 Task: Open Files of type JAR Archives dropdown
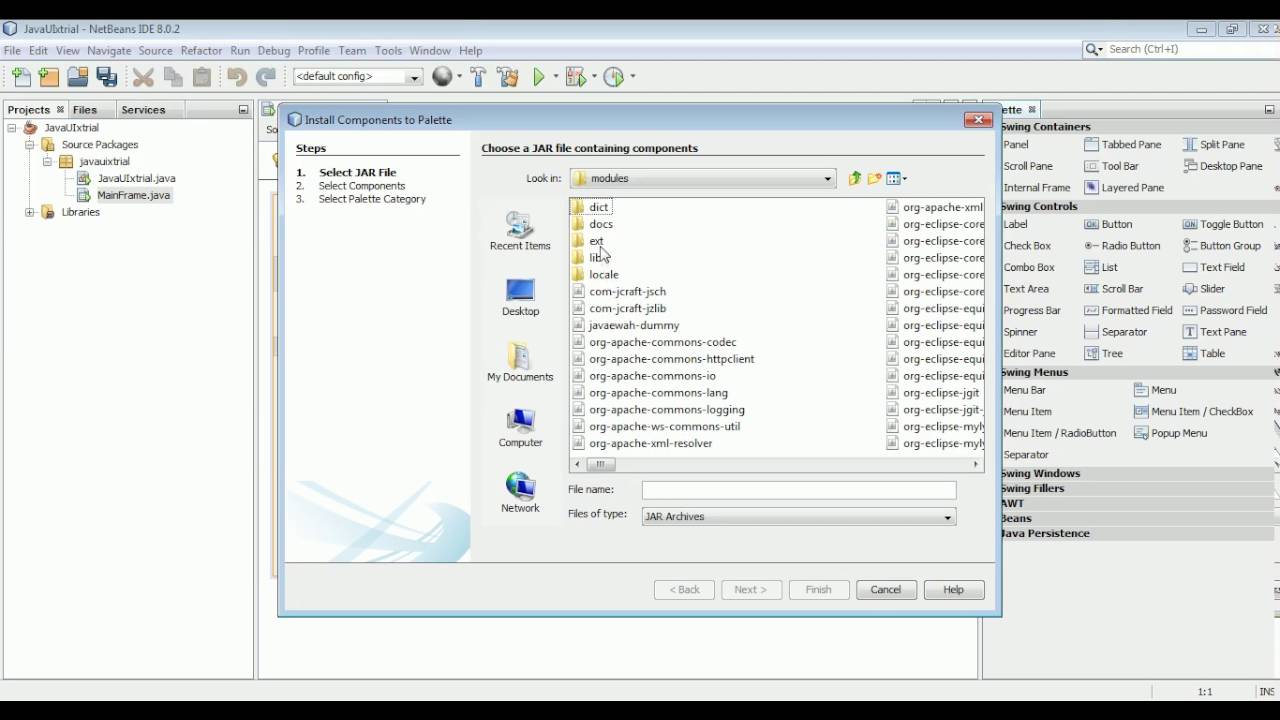tap(947, 517)
